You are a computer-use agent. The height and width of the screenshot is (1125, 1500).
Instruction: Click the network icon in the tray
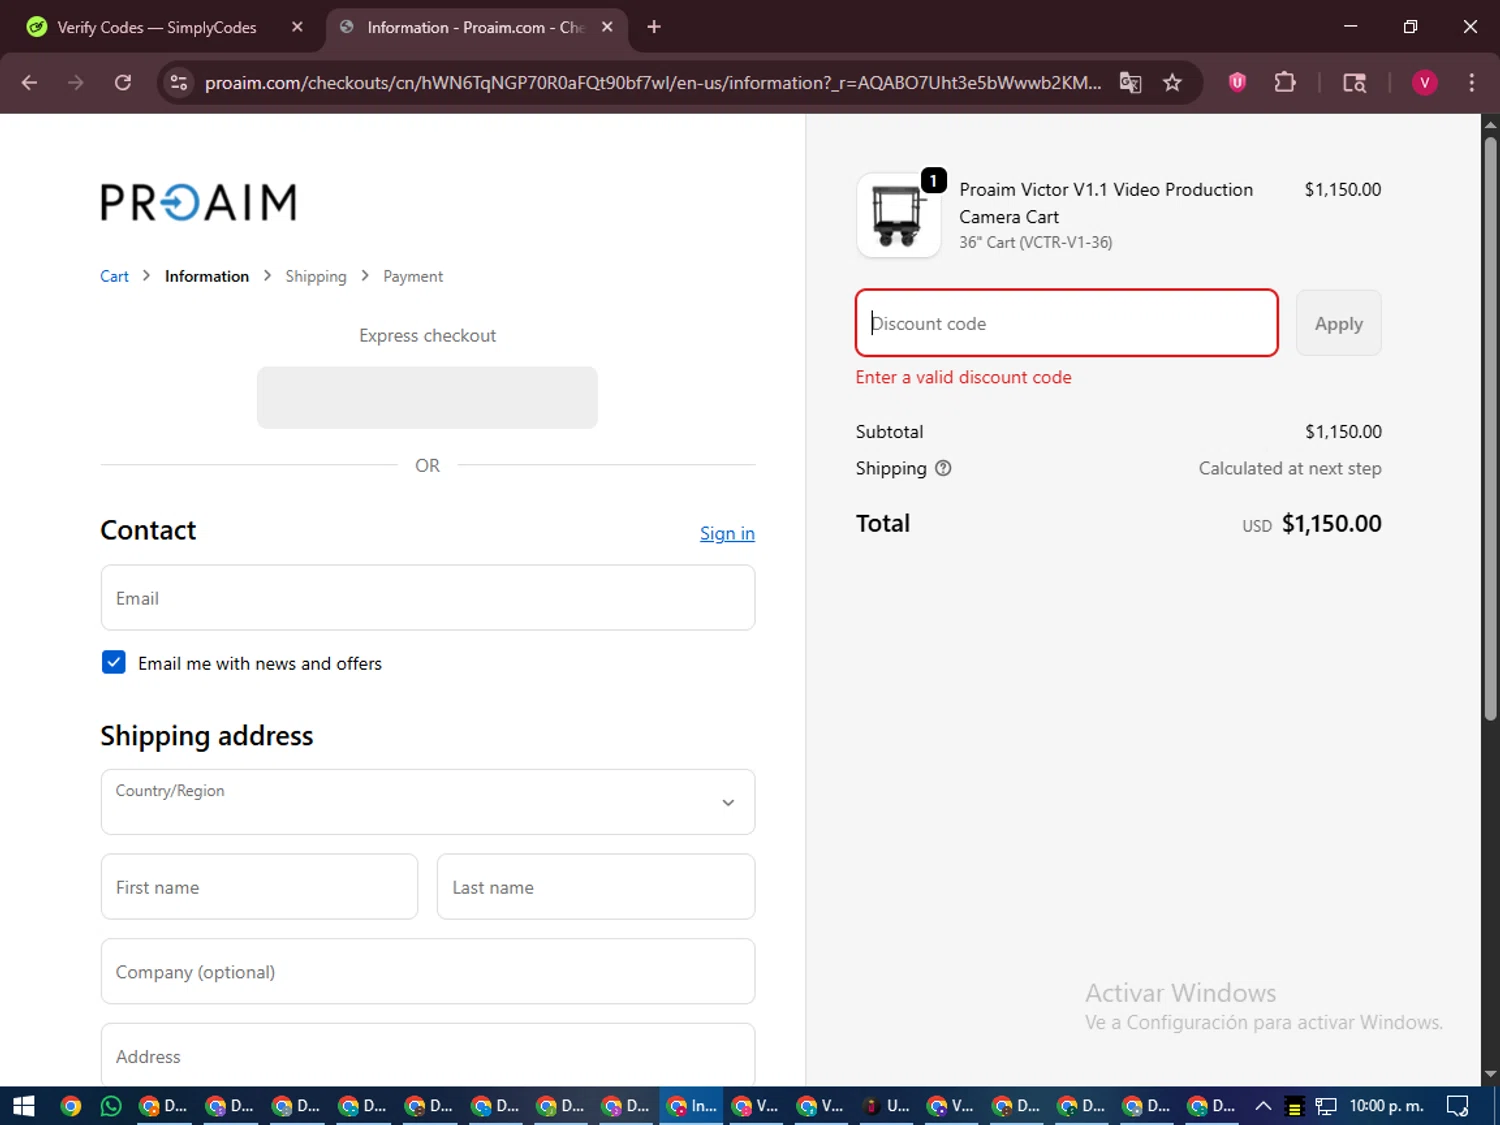point(1326,1106)
